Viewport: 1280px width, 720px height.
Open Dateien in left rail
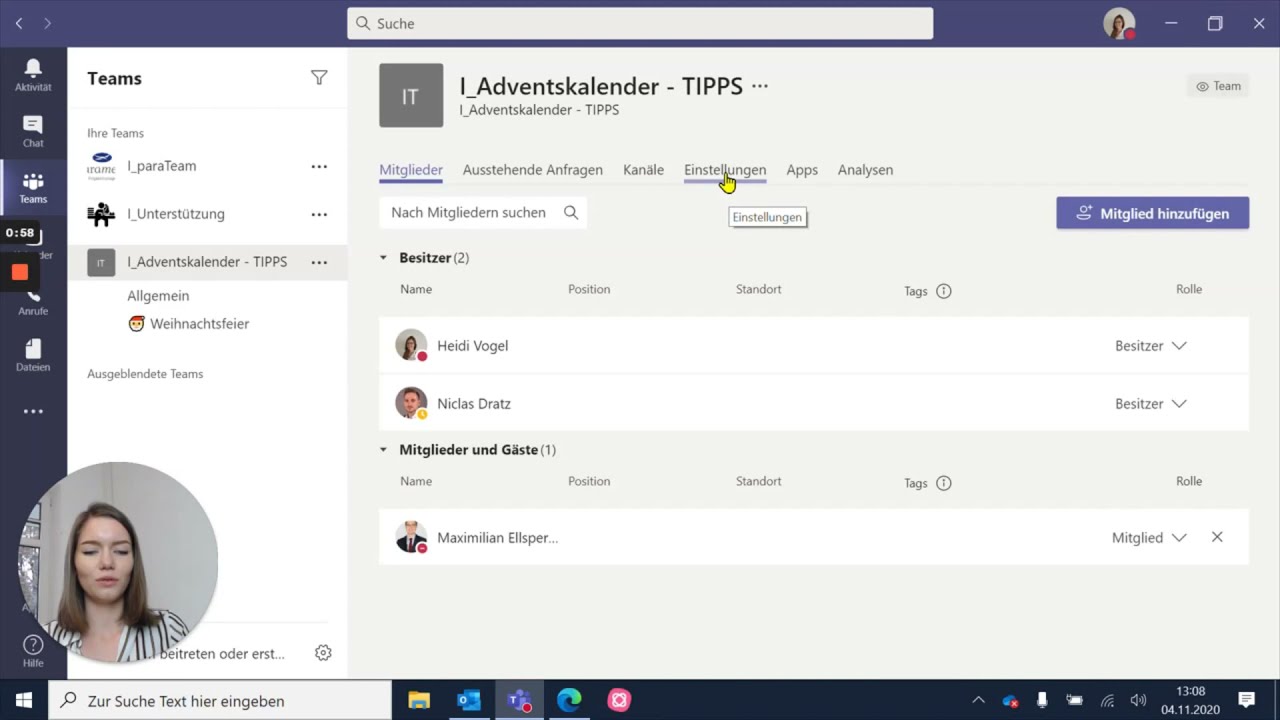pyautogui.click(x=33, y=355)
